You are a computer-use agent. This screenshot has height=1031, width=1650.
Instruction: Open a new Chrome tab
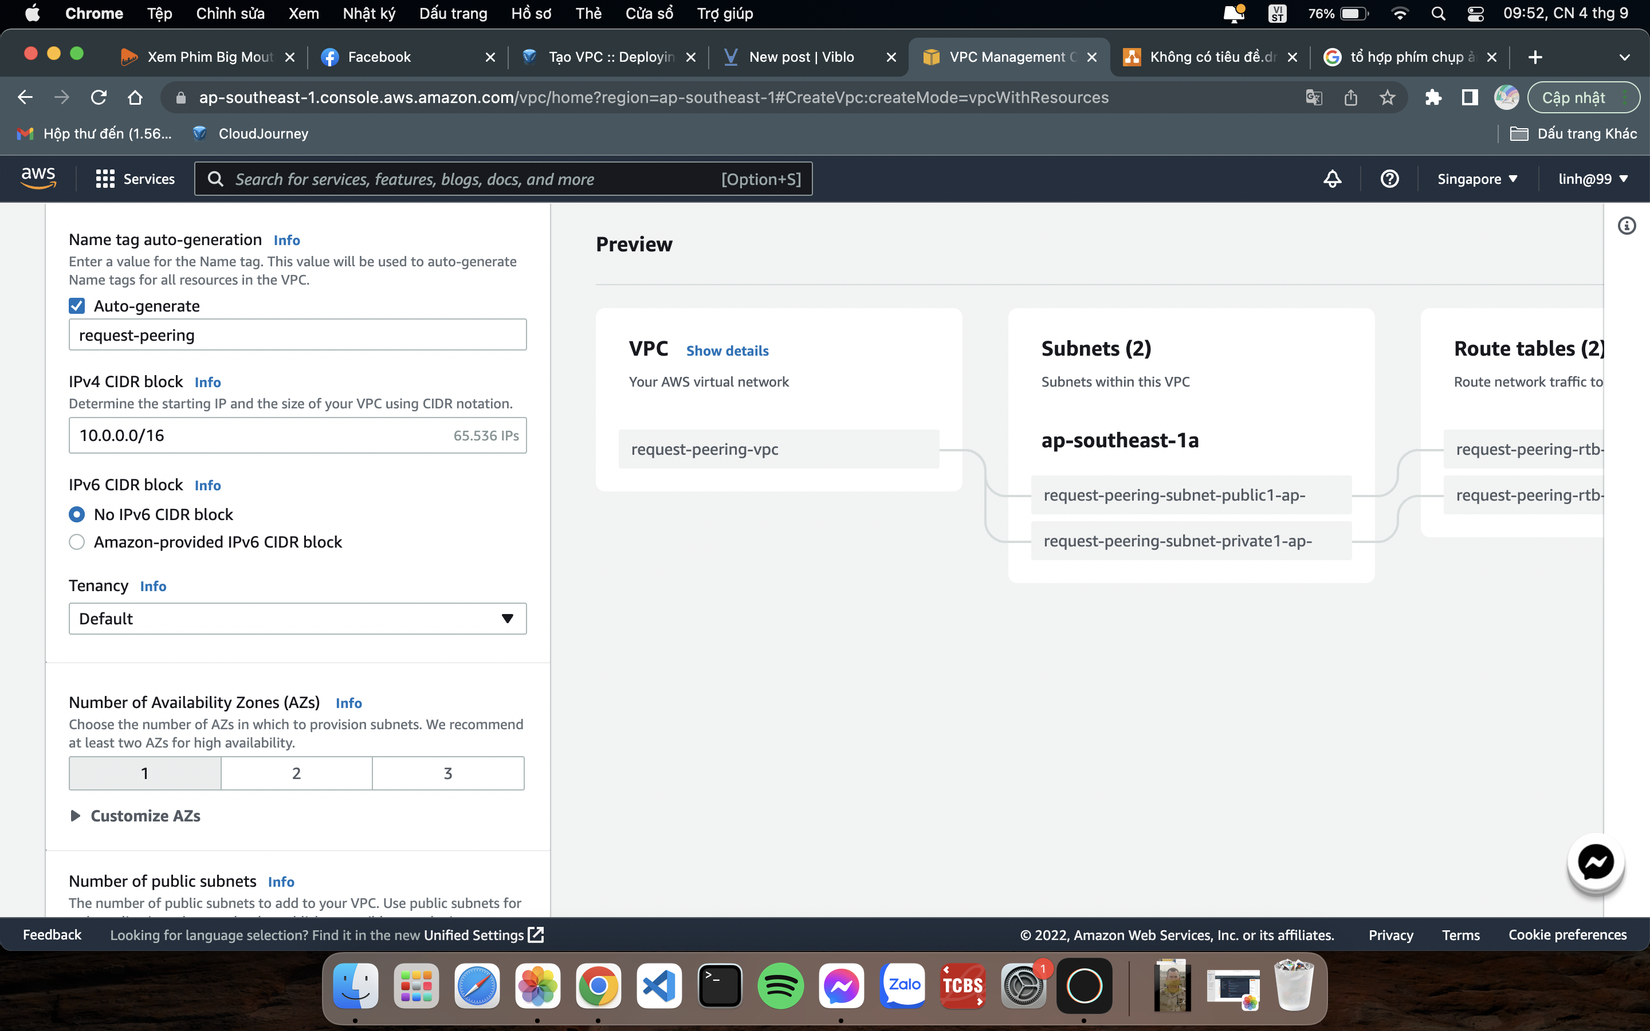1535,57
